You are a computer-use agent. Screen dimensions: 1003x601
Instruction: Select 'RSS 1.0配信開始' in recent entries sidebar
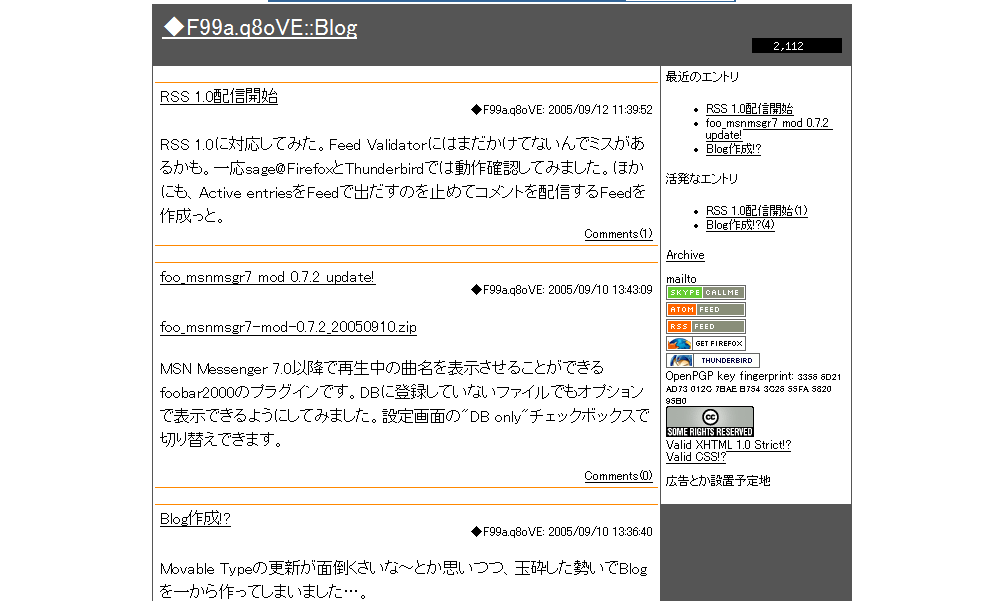coord(749,109)
